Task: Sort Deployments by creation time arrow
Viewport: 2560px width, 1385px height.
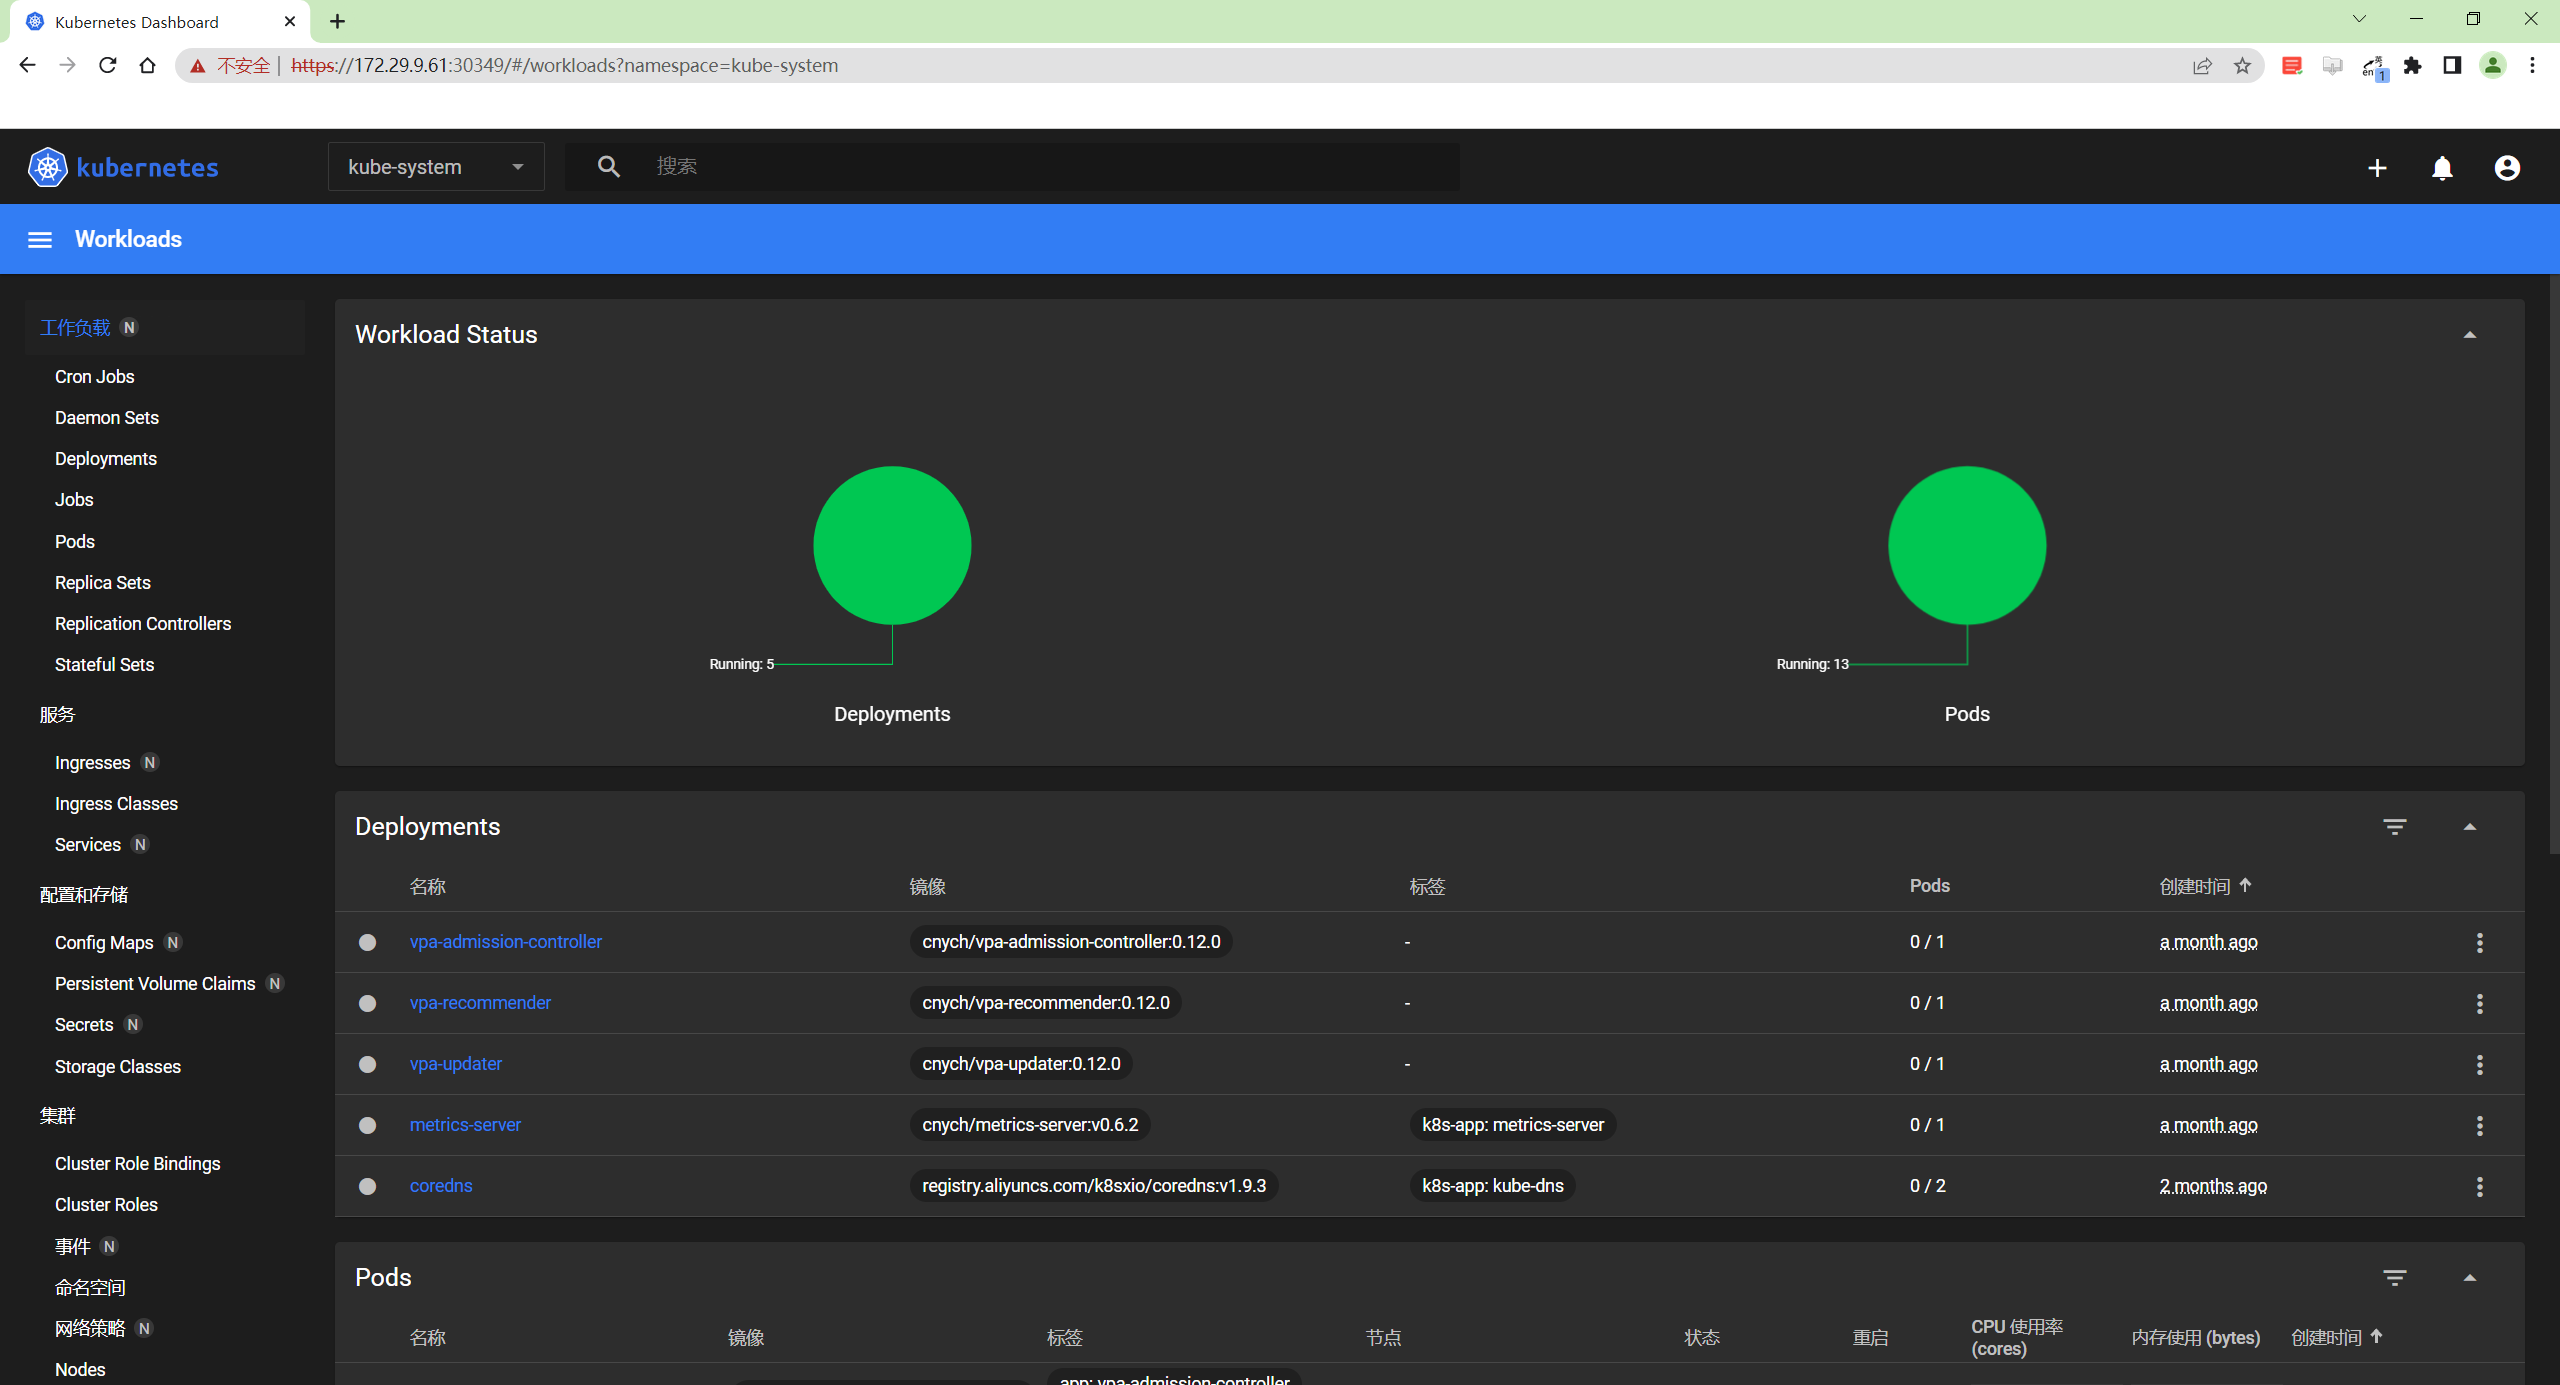Action: [x=2245, y=885]
